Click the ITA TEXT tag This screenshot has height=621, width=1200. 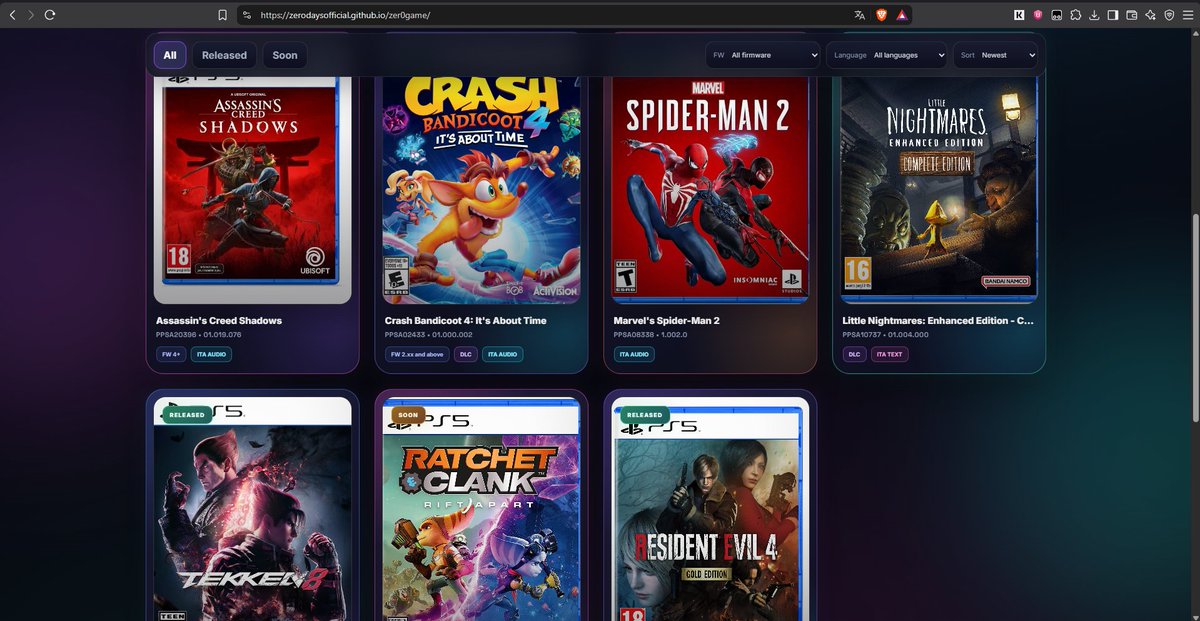[890, 354]
